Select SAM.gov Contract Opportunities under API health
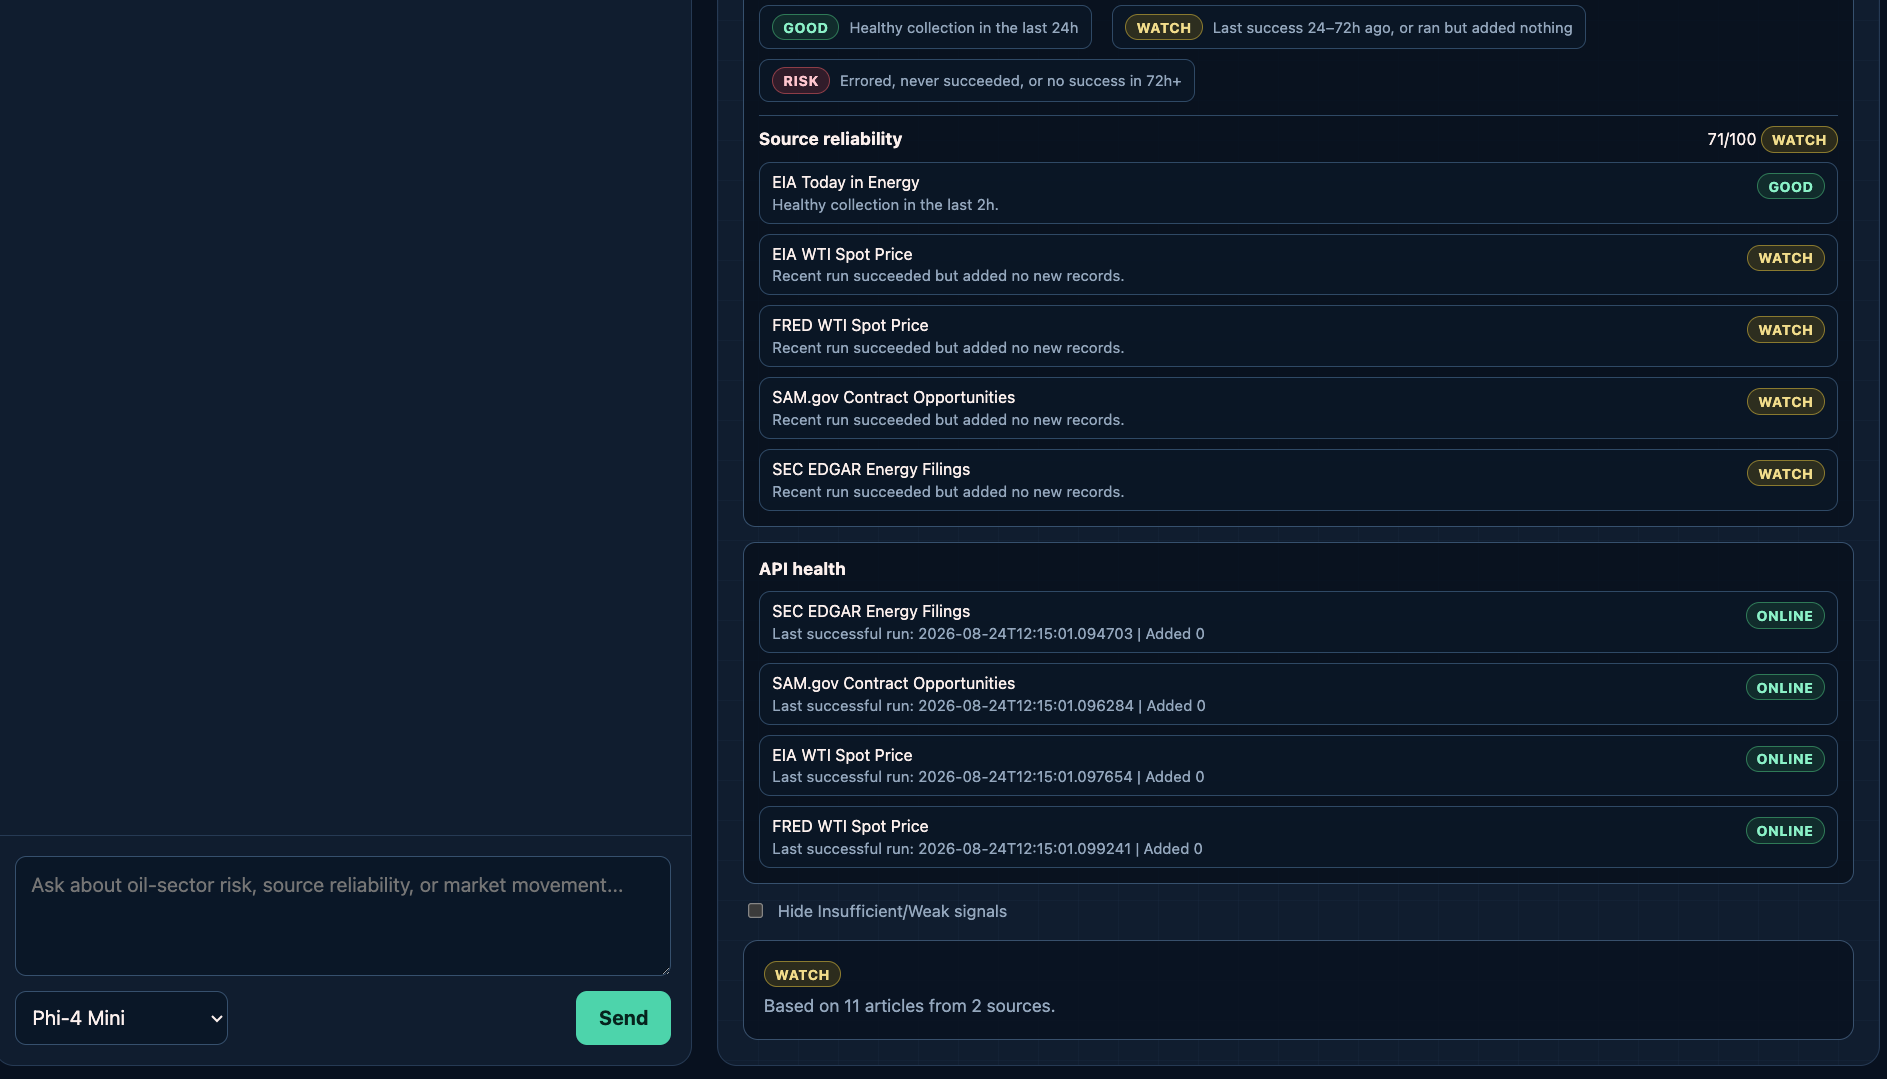This screenshot has height=1079, width=1887. click(x=1298, y=694)
